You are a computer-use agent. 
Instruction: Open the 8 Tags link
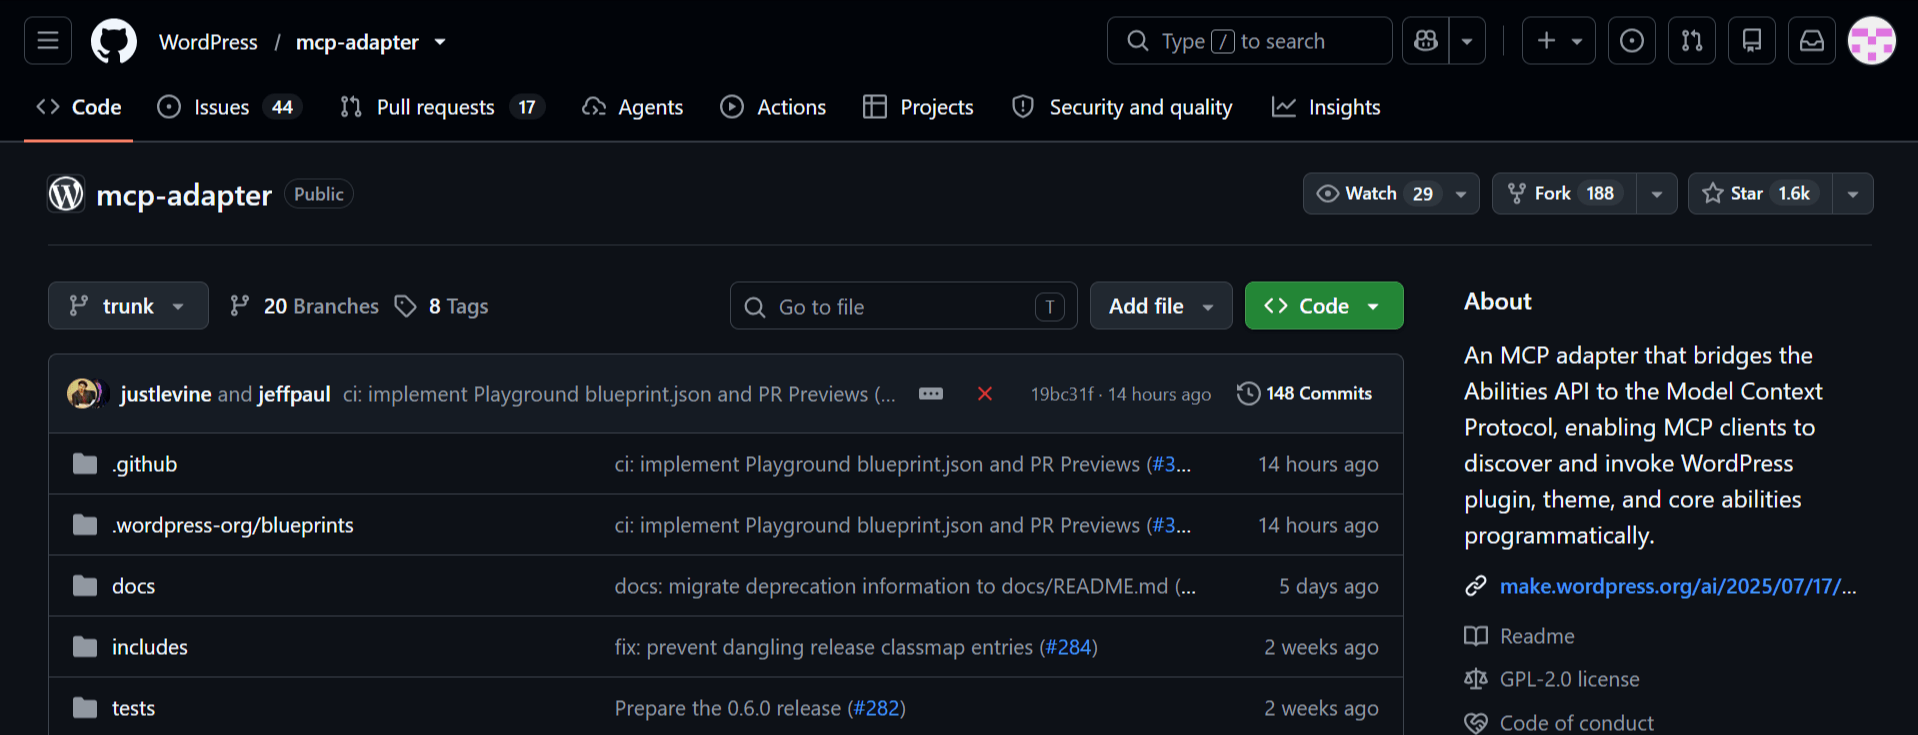(x=442, y=306)
